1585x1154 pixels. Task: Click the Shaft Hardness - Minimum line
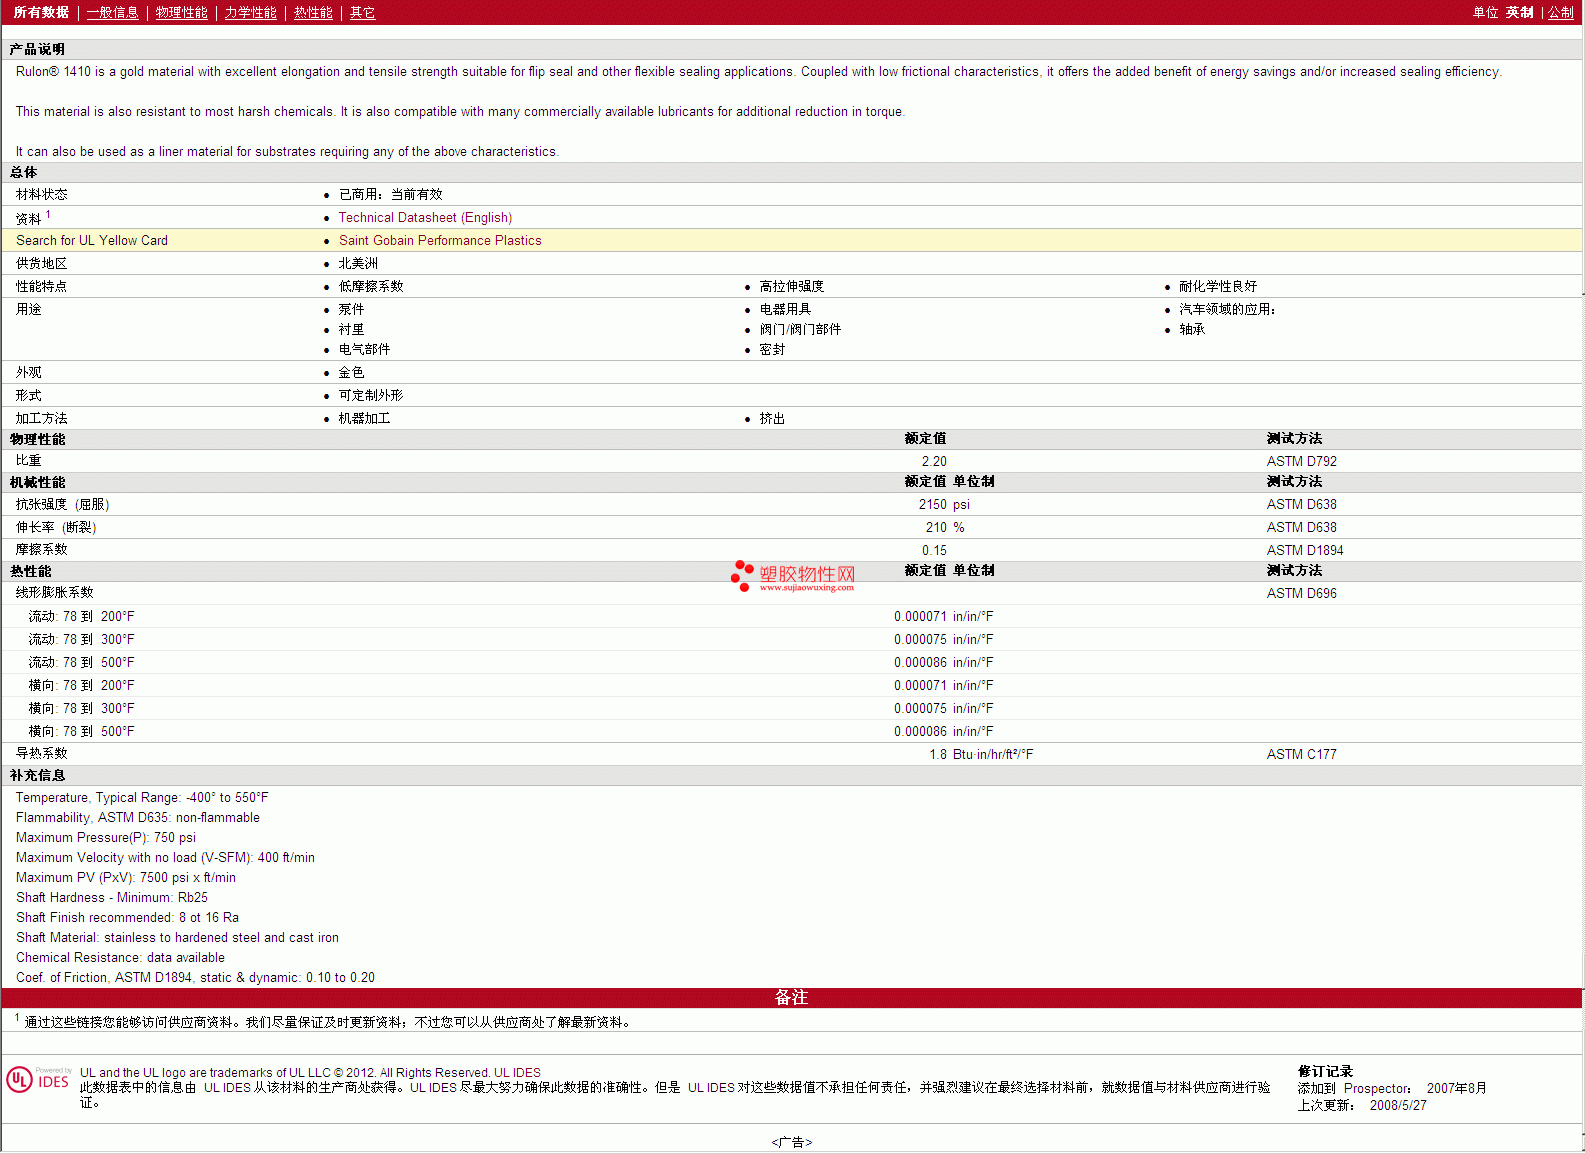112,898
